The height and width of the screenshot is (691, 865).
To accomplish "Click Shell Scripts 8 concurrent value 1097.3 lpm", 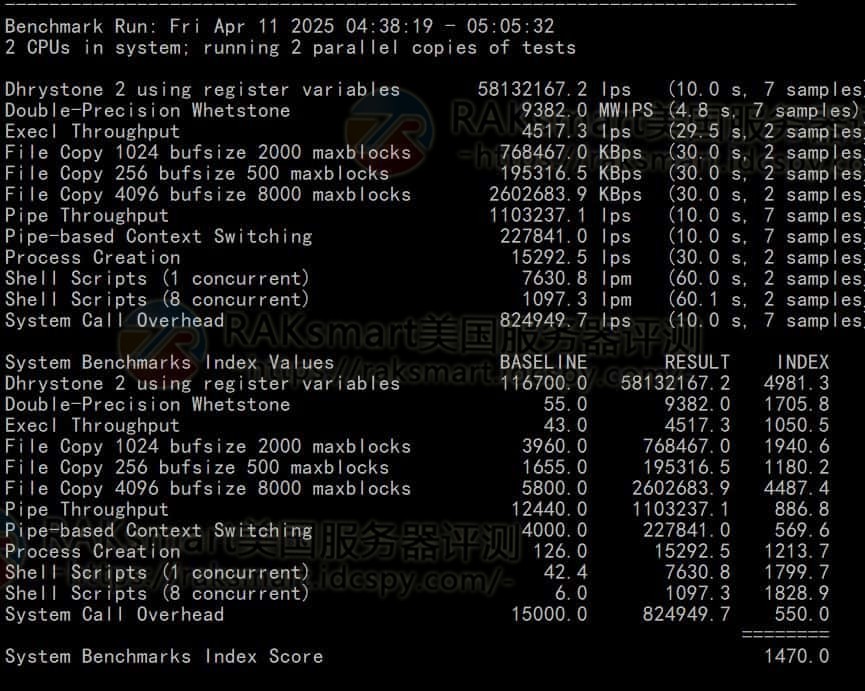I will click(576, 299).
